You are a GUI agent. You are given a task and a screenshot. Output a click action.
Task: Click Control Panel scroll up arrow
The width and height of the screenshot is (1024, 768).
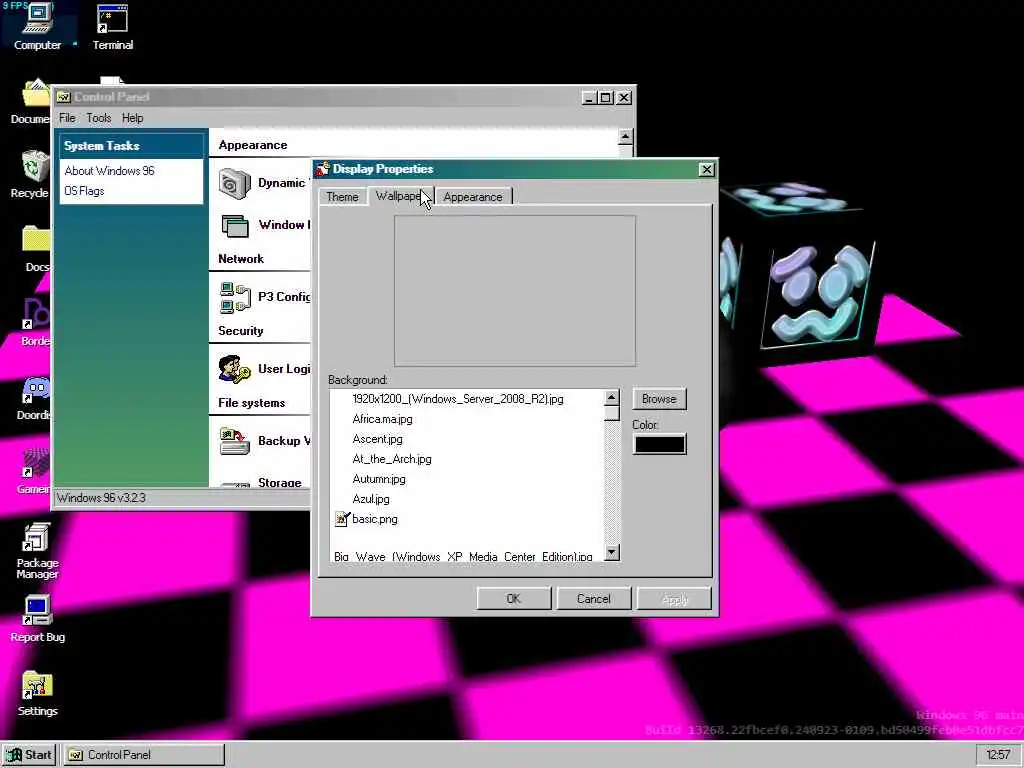tap(625, 136)
